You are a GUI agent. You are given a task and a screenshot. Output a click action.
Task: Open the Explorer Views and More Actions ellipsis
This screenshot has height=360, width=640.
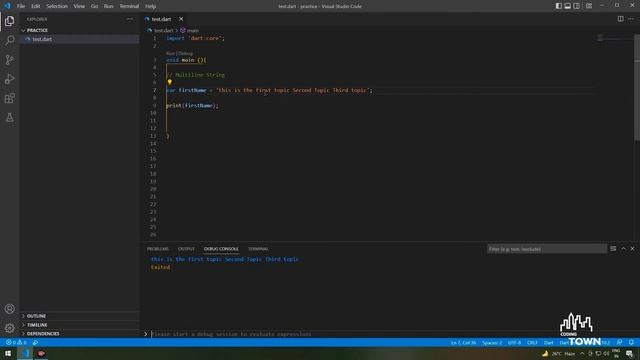tap(130, 19)
